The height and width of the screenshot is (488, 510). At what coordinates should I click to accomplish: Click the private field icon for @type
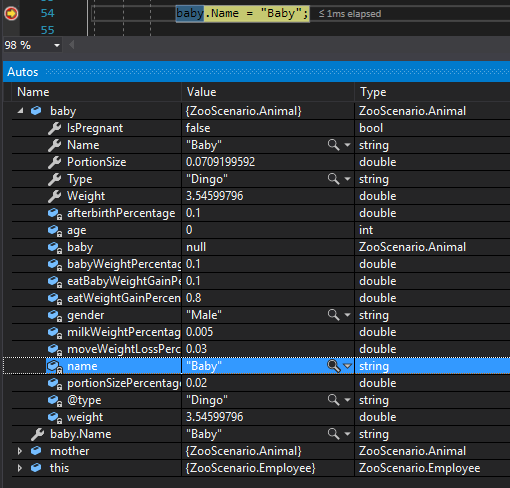pos(55,401)
